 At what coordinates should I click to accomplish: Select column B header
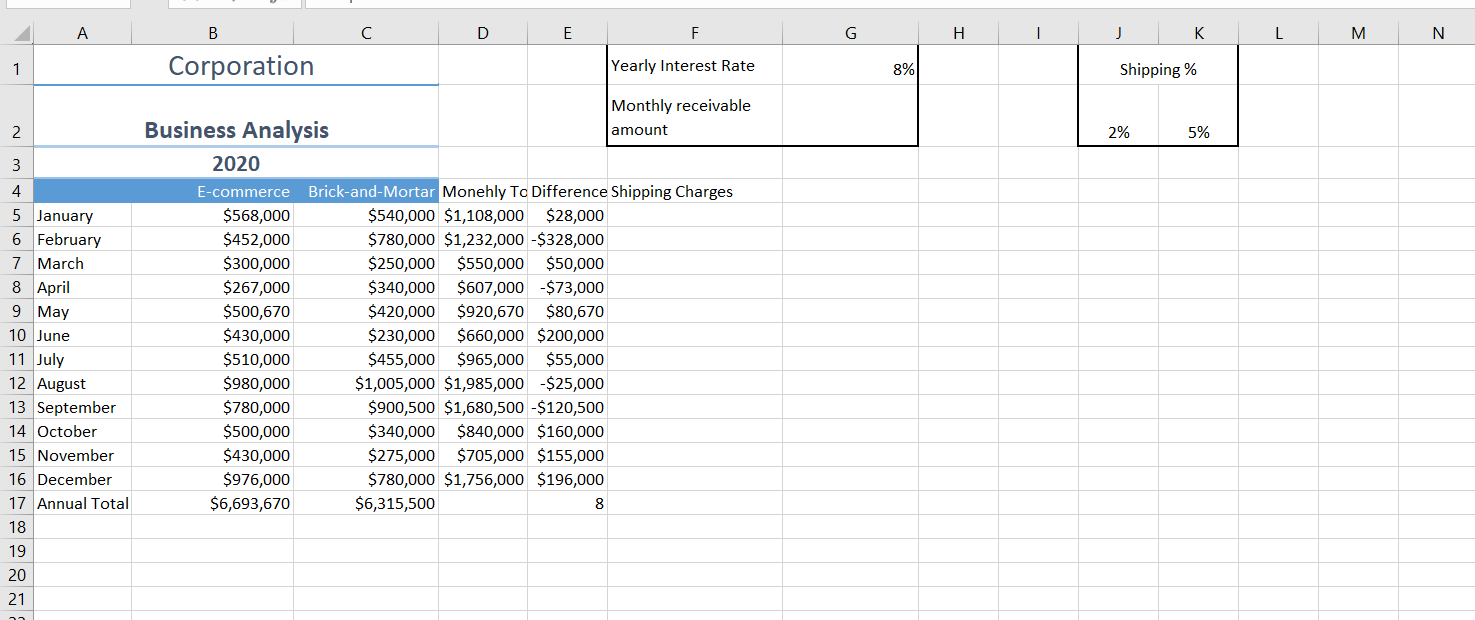[213, 33]
